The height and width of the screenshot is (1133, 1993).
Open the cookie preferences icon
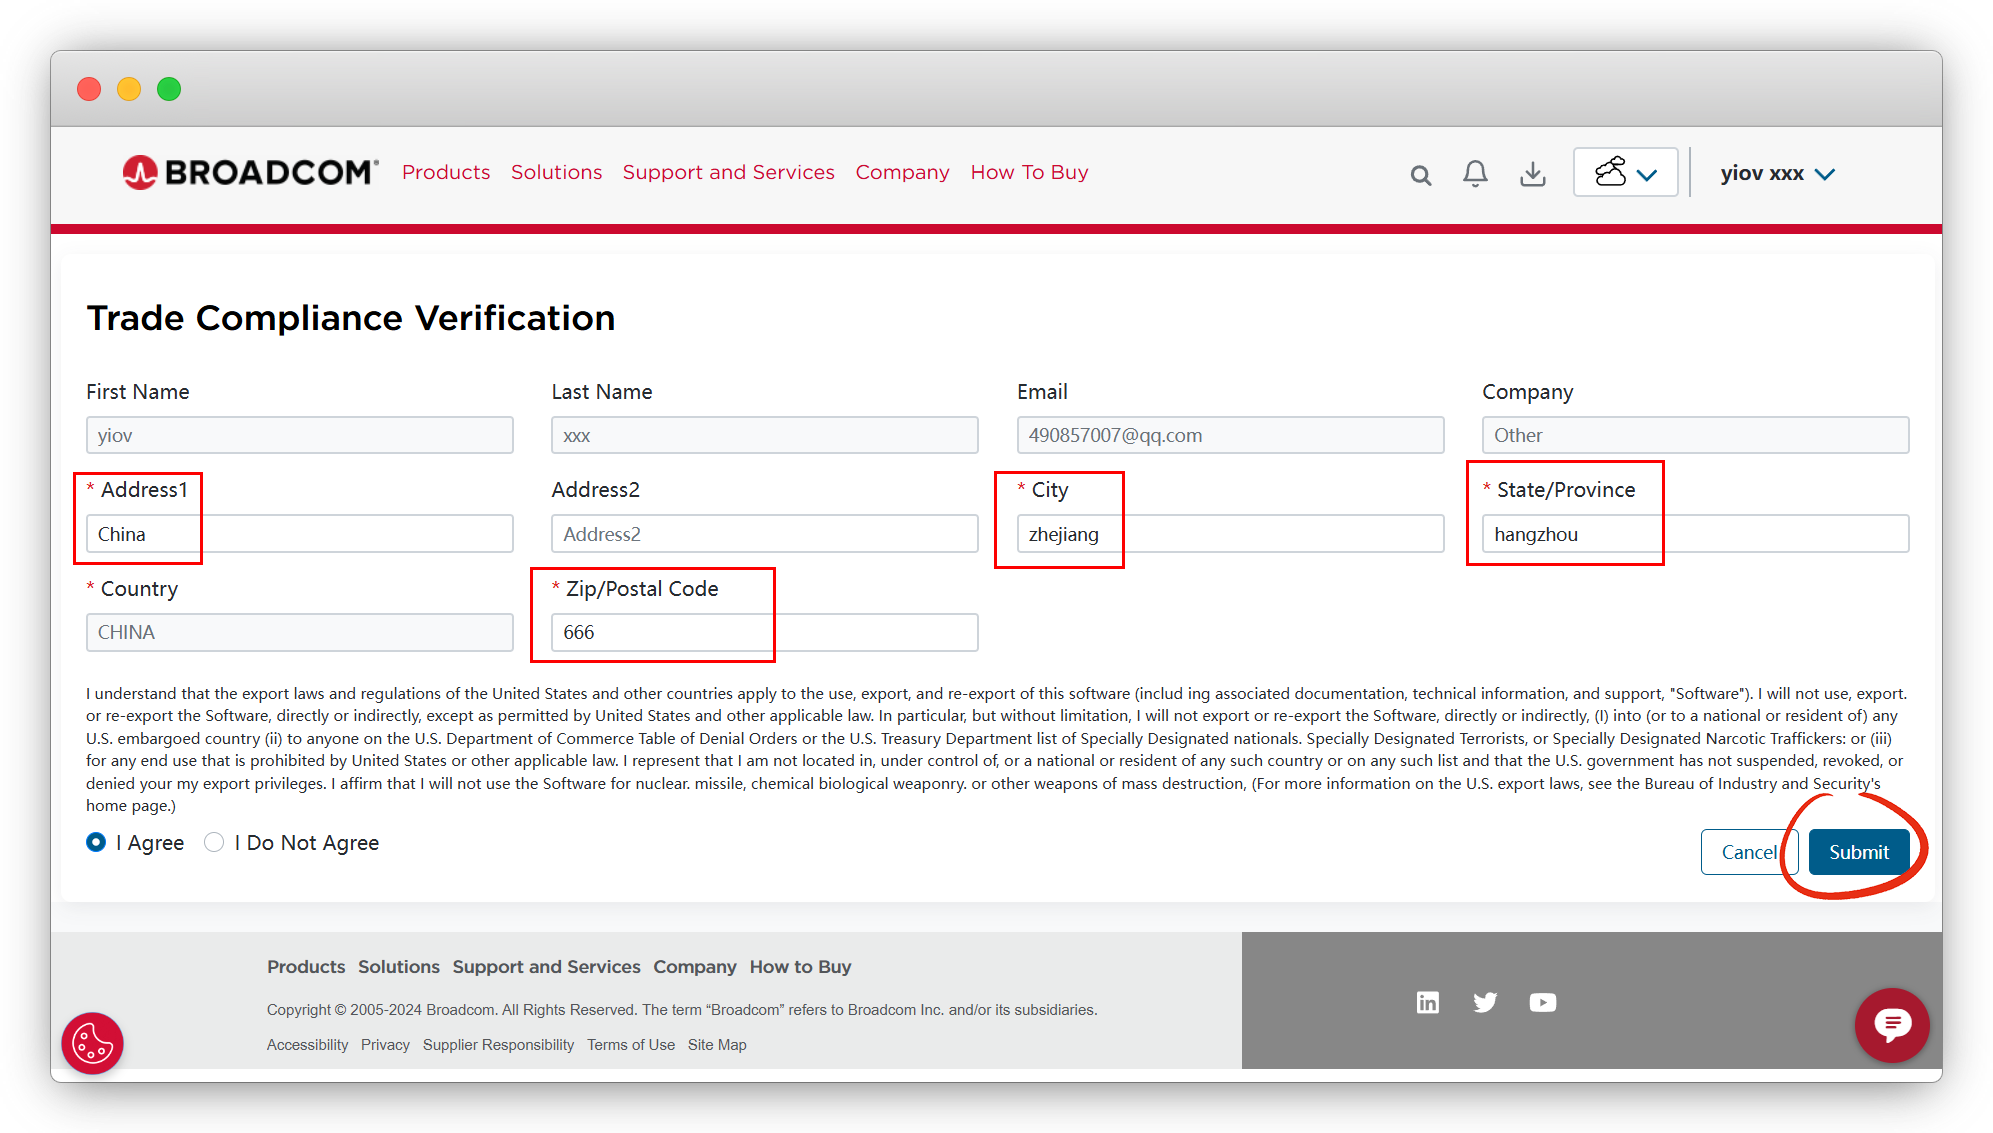(93, 1043)
